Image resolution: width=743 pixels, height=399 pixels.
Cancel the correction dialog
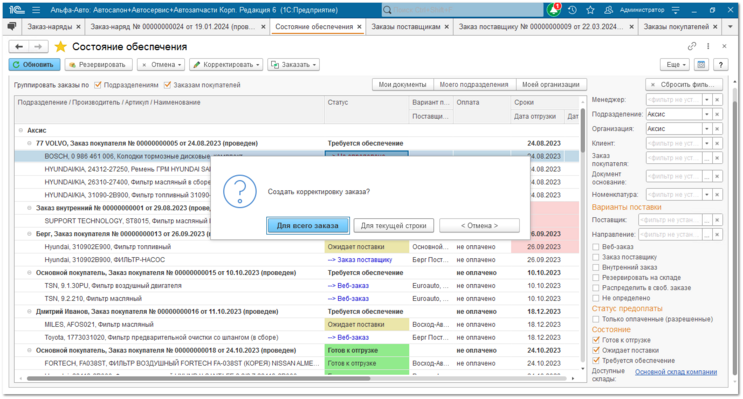pos(479,226)
